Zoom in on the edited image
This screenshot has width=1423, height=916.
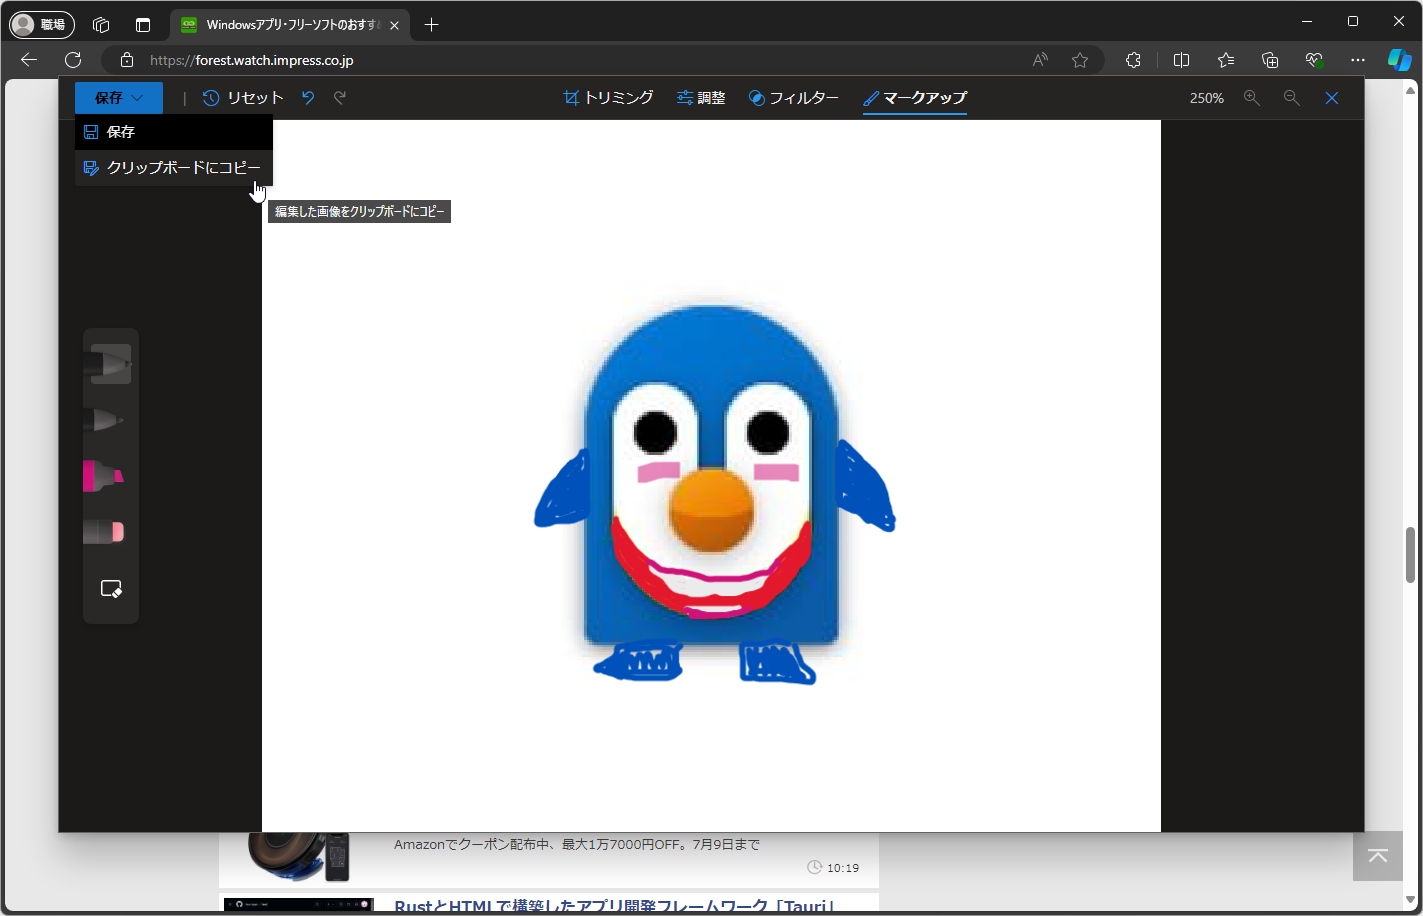point(1251,97)
